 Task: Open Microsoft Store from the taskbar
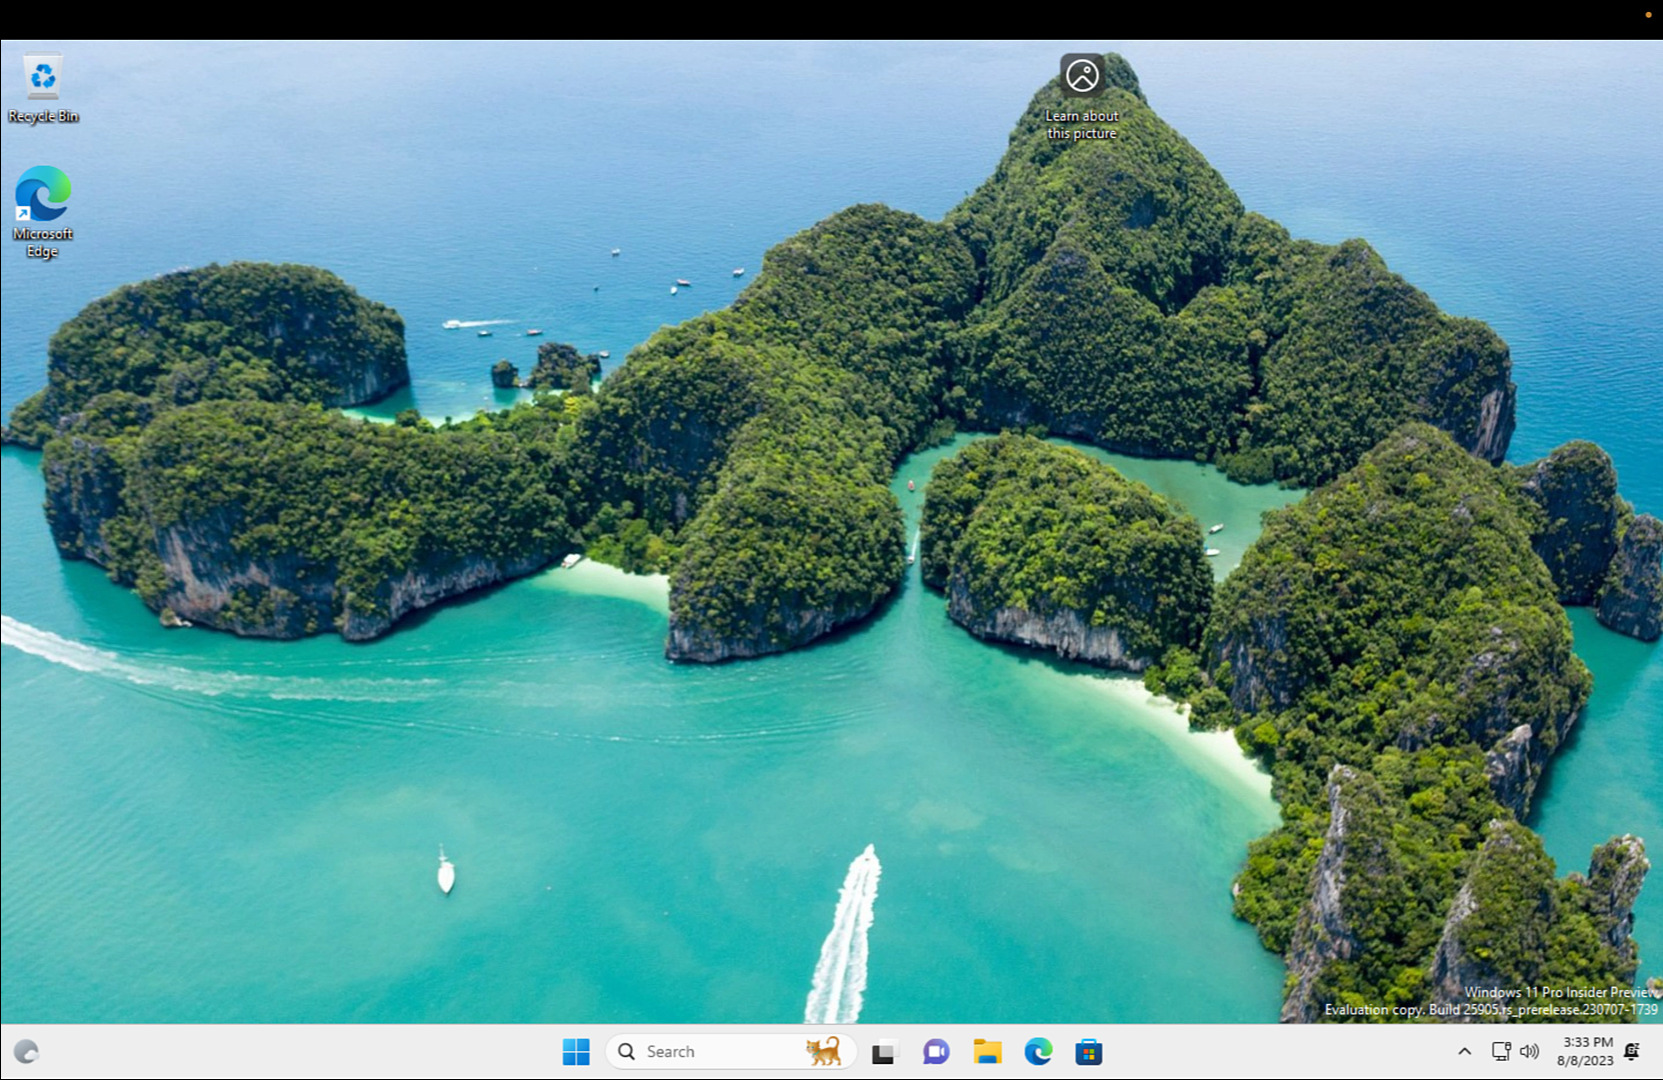(1089, 1052)
